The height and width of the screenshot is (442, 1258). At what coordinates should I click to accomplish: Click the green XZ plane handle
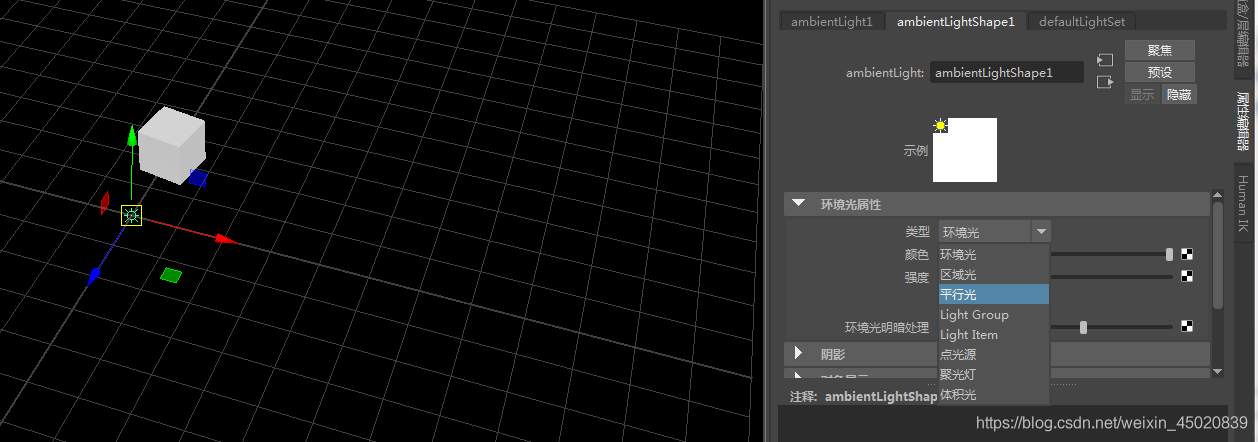pyautogui.click(x=171, y=275)
